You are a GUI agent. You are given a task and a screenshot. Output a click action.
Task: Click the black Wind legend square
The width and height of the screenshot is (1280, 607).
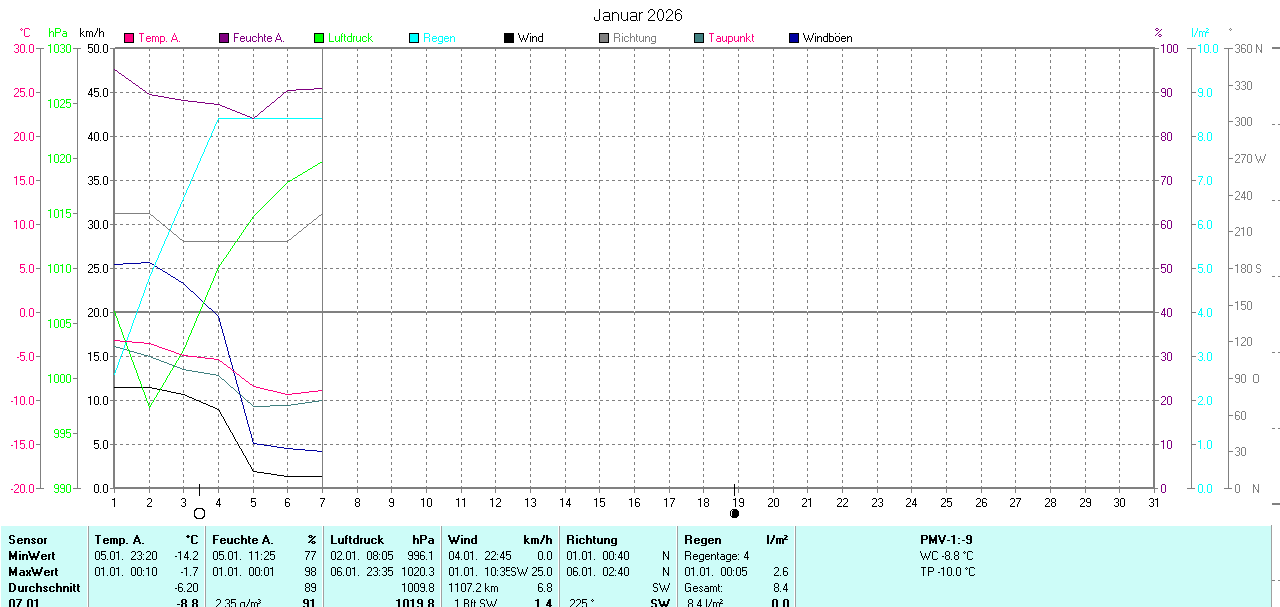[x=509, y=38]
